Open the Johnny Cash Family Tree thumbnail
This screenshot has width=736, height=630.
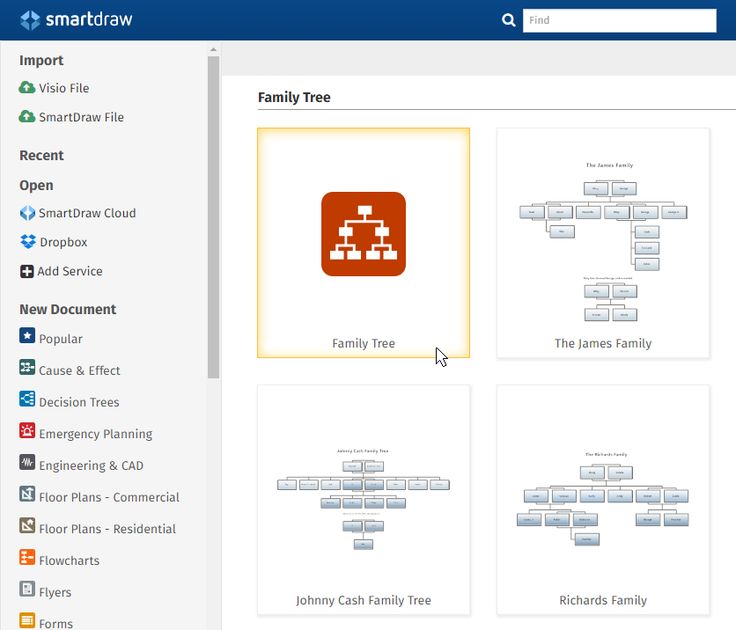pos(363,499)
